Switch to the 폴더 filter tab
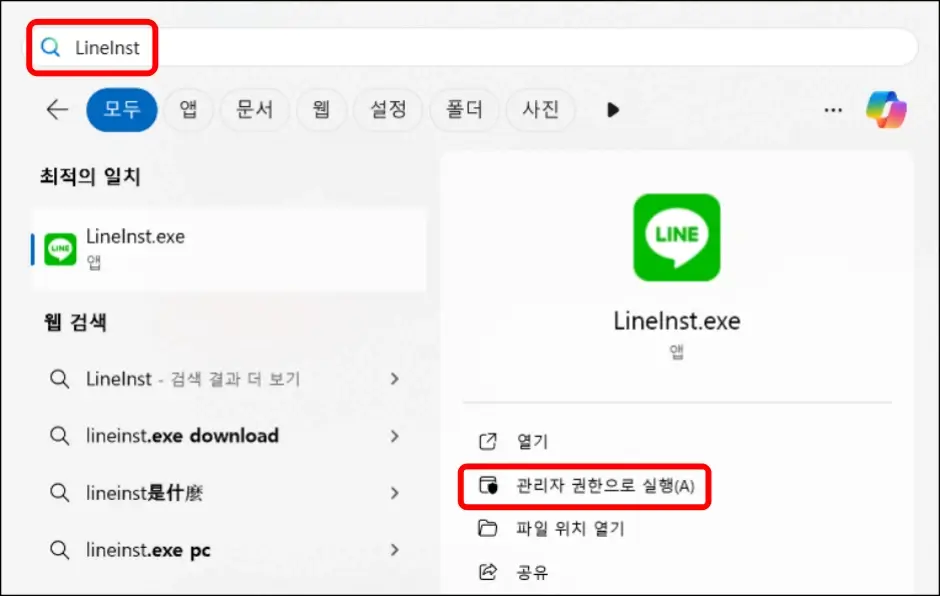 [x=464, y=110]
